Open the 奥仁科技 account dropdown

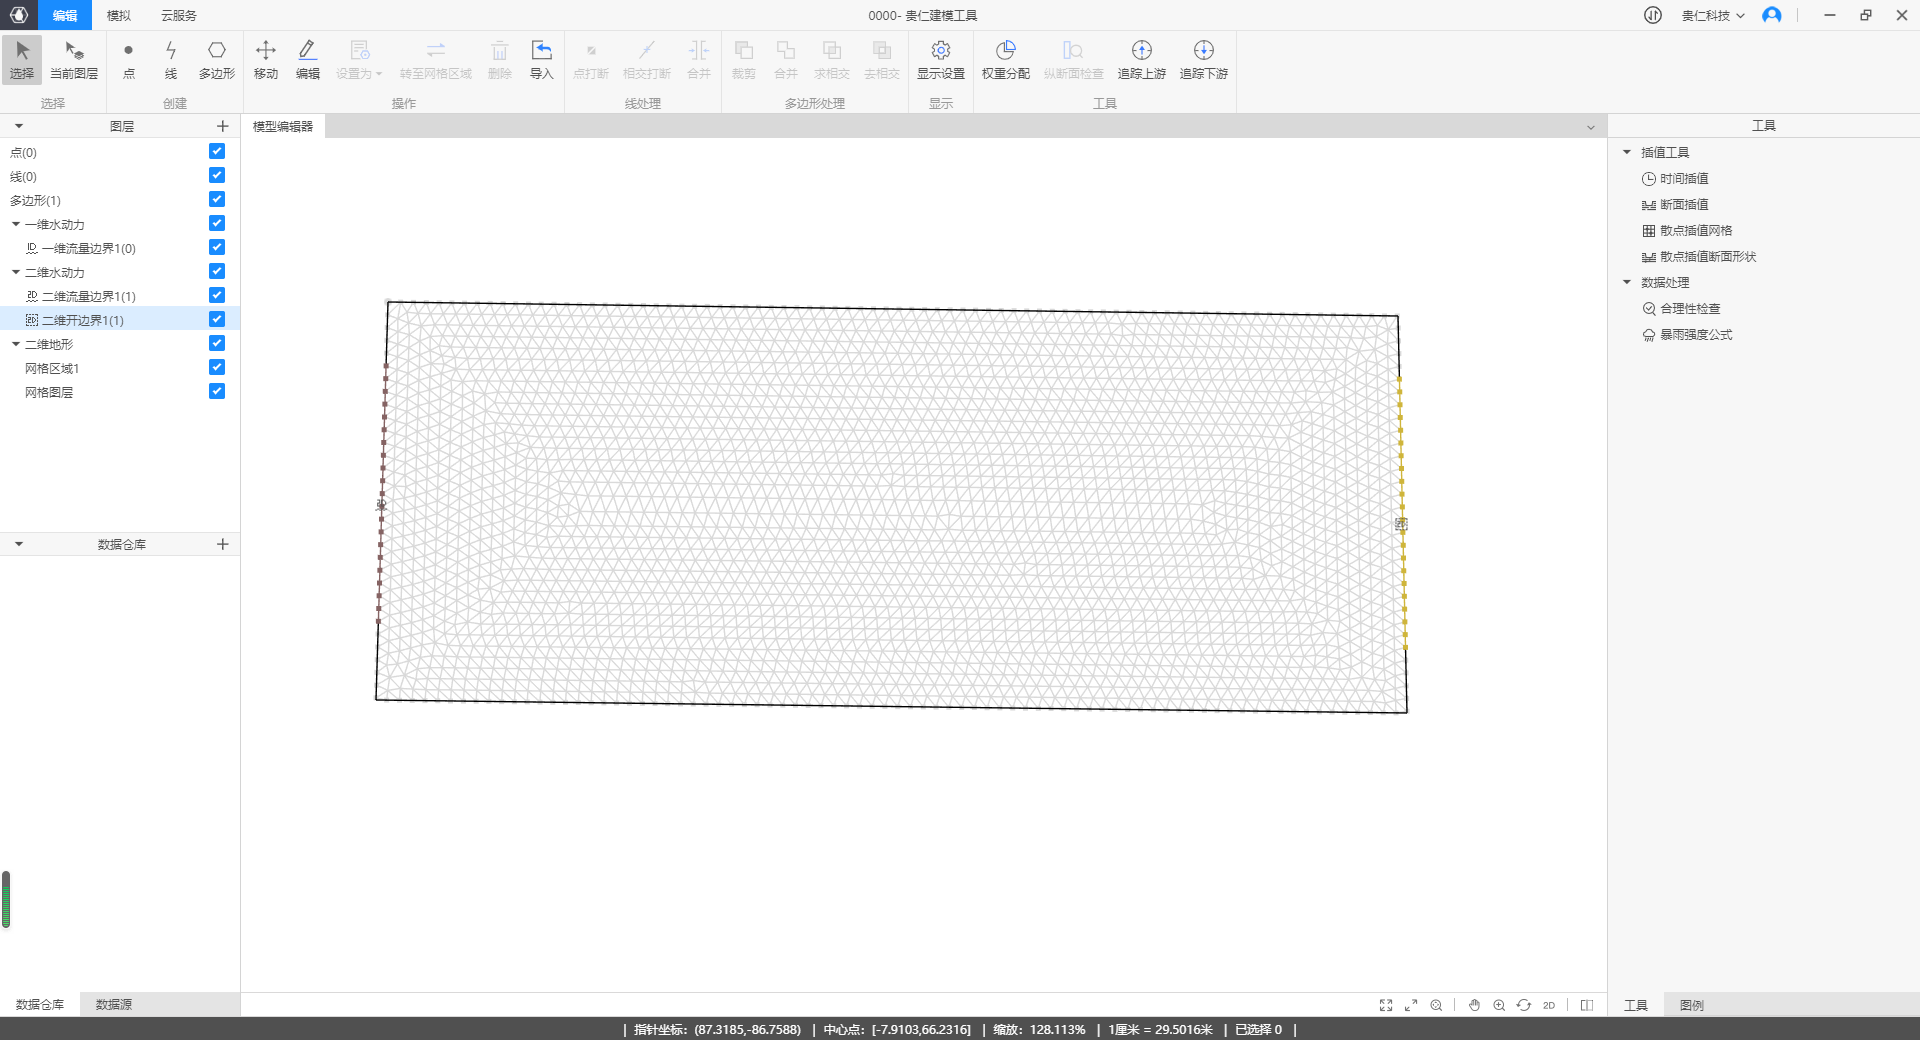[1712, 16]
